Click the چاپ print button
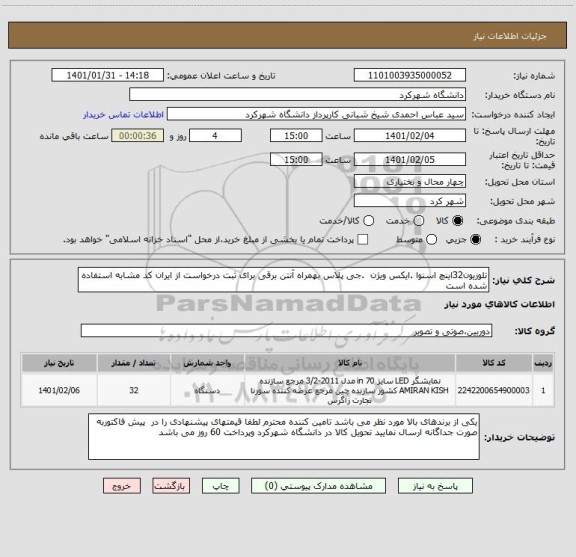 (x=220, y=486)
